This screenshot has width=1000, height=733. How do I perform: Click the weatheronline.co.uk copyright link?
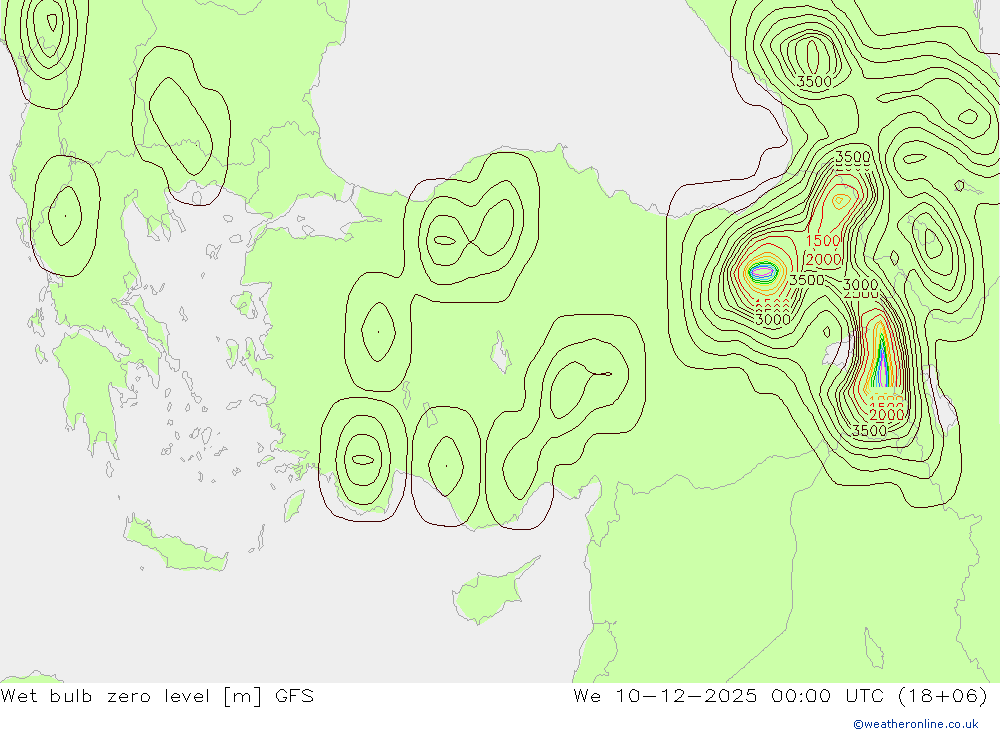tap(916, 724)
